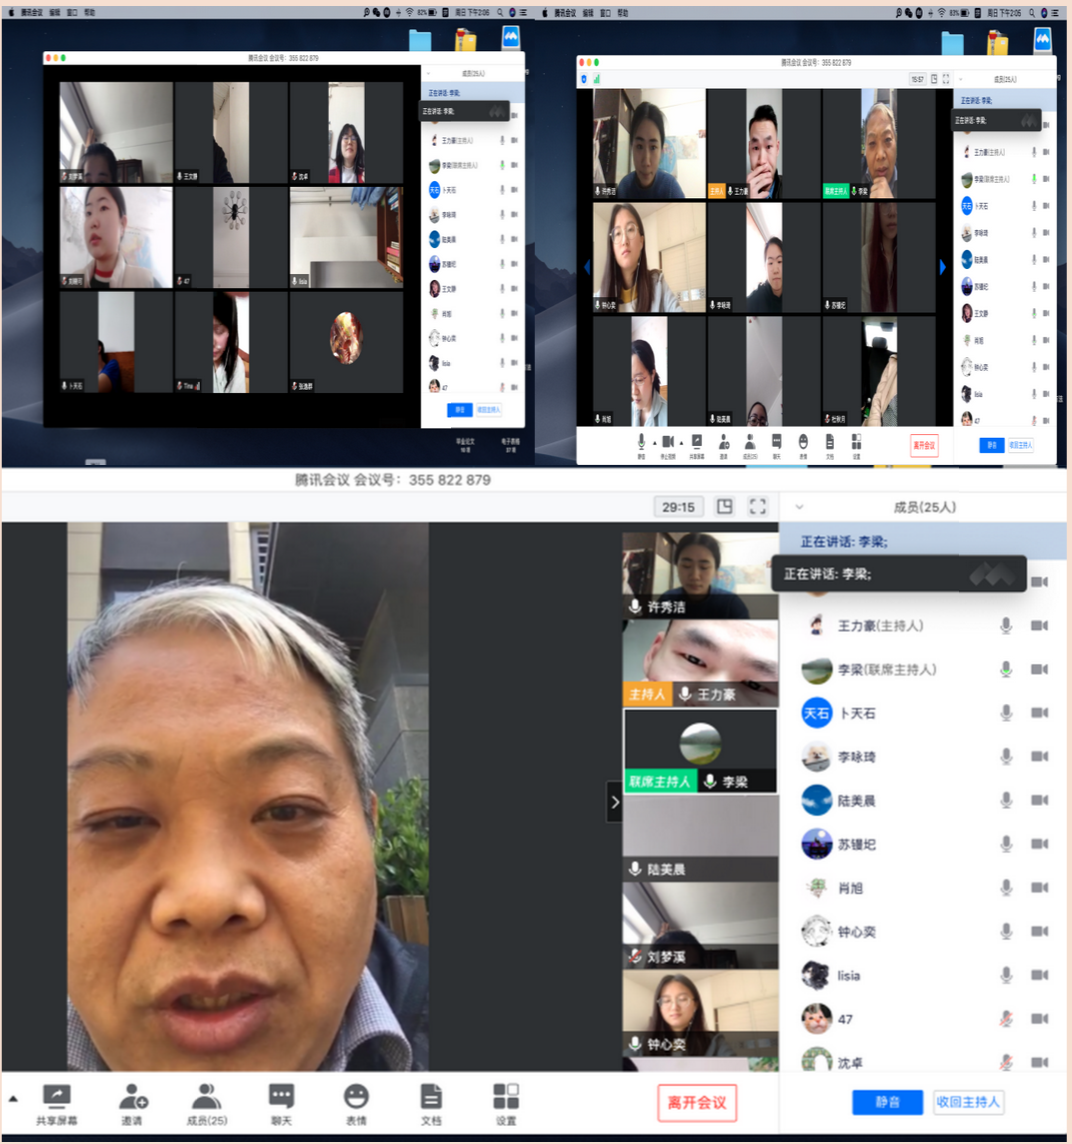The width and height of the screenshot is (1072, 1144).
Task: Click red 离开会议 leave meeting button at bottom
Action: click(697, 1102)
